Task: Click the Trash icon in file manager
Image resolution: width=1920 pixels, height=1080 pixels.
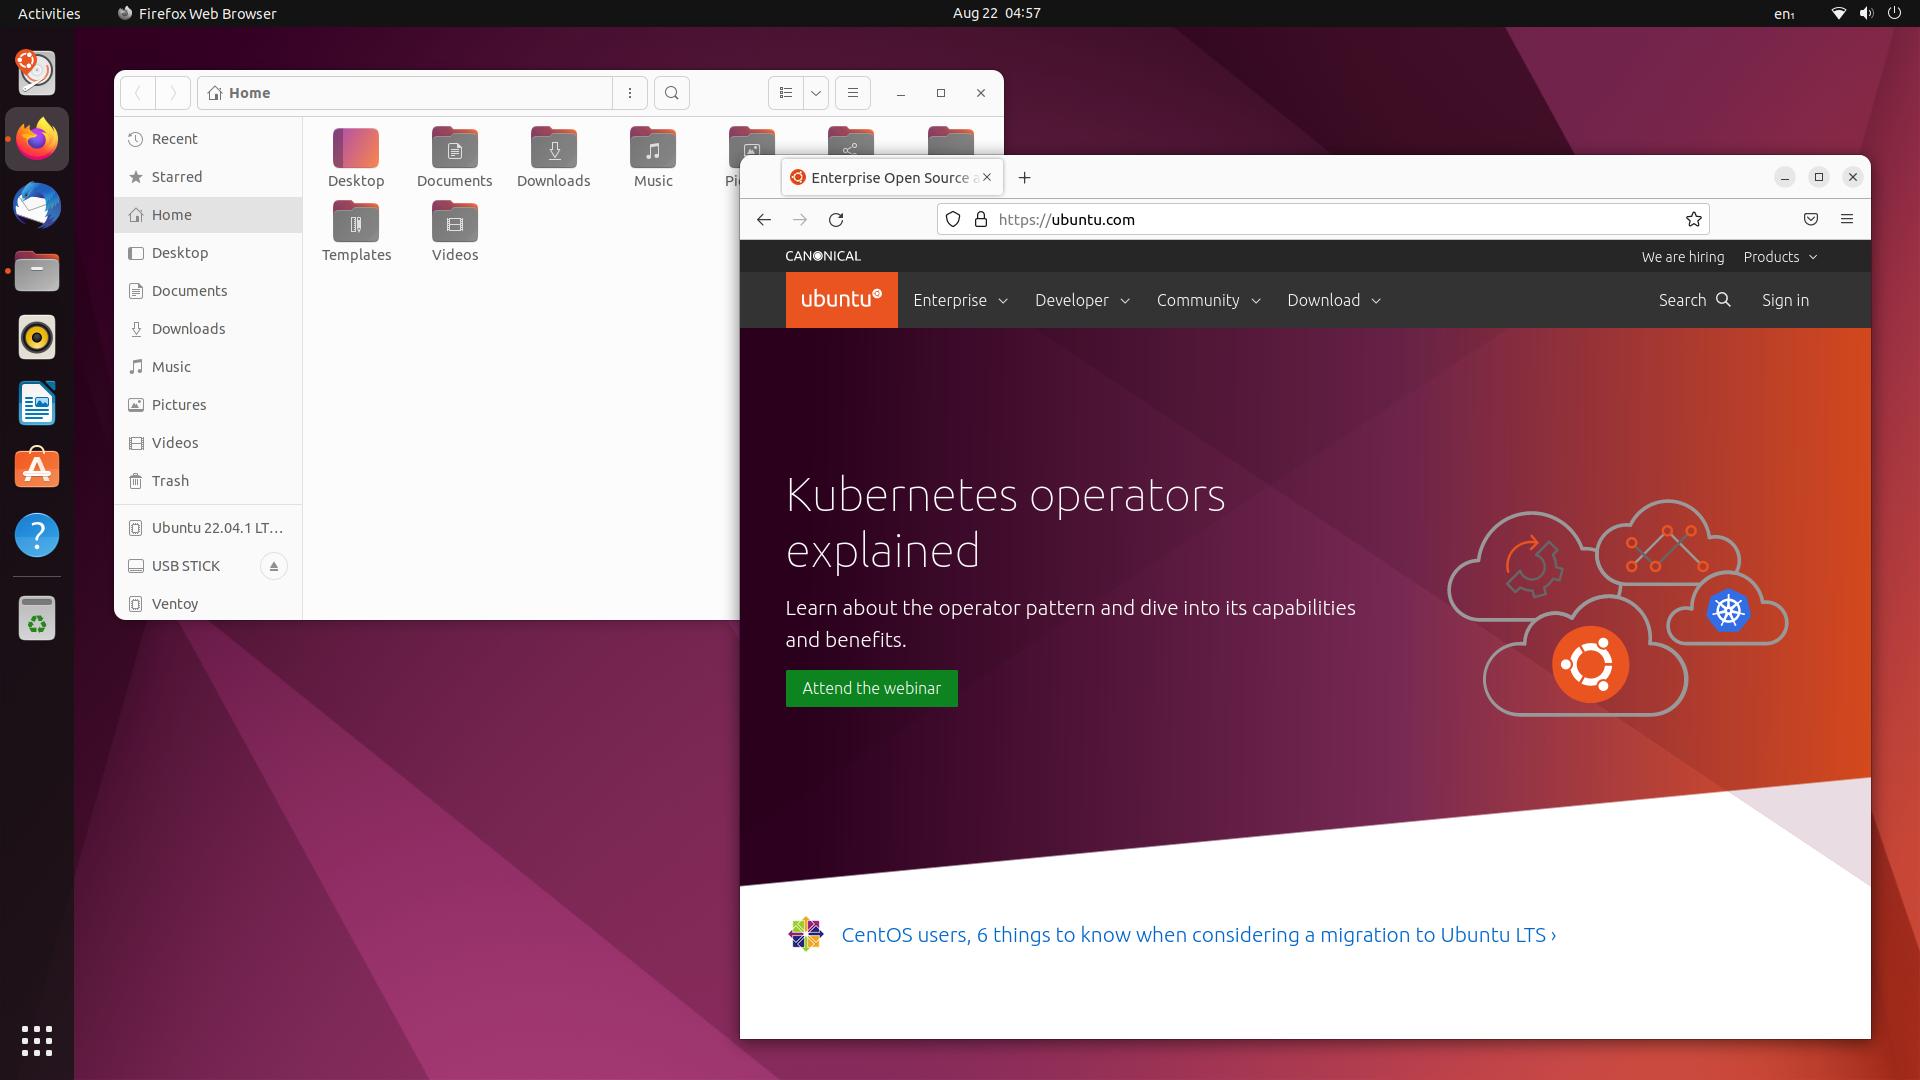Action: point(136,479)
